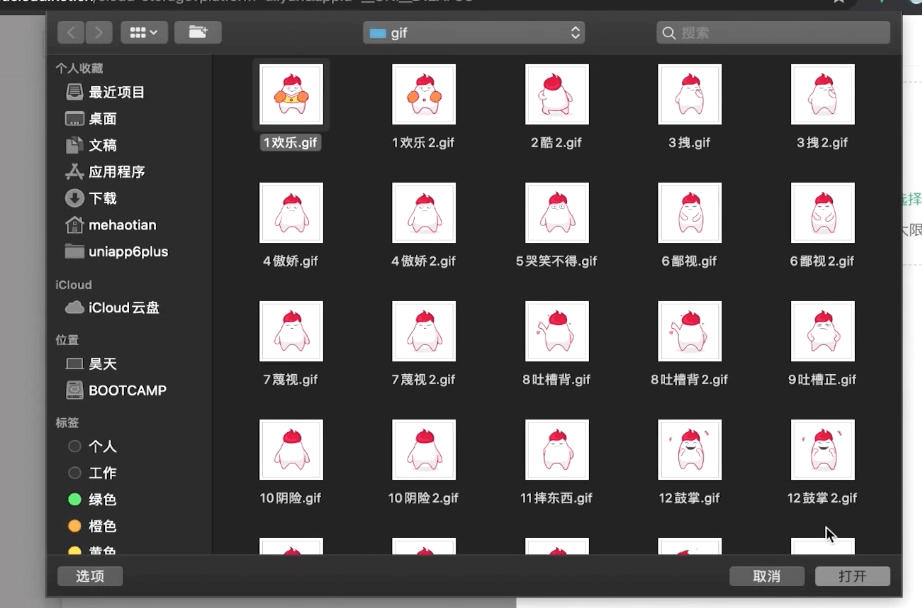Viewport: 922px width, 608px height.
Task: Select the 10阴险.gif thumbnail
Action: [x=291, y=450]
